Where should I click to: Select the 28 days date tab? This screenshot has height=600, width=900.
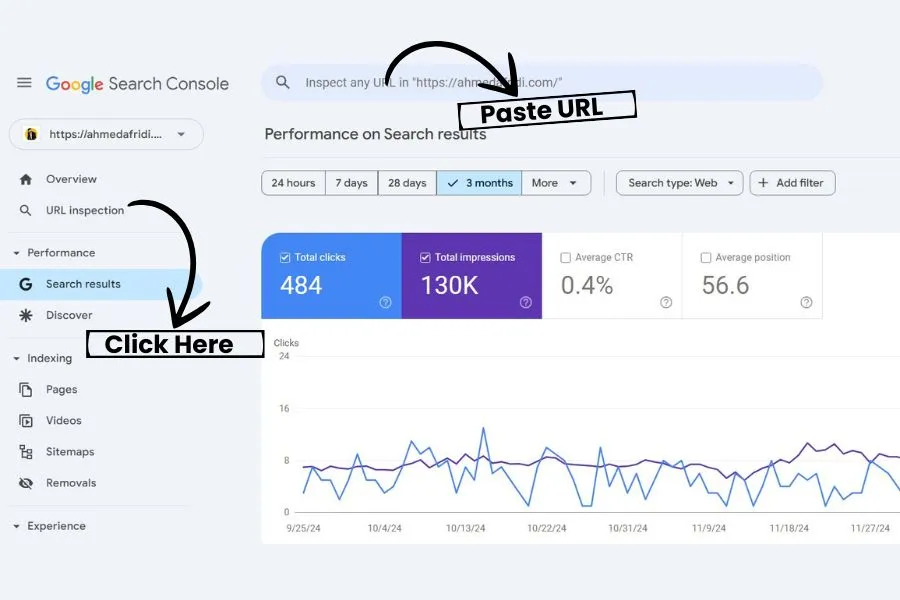[407, 183]
